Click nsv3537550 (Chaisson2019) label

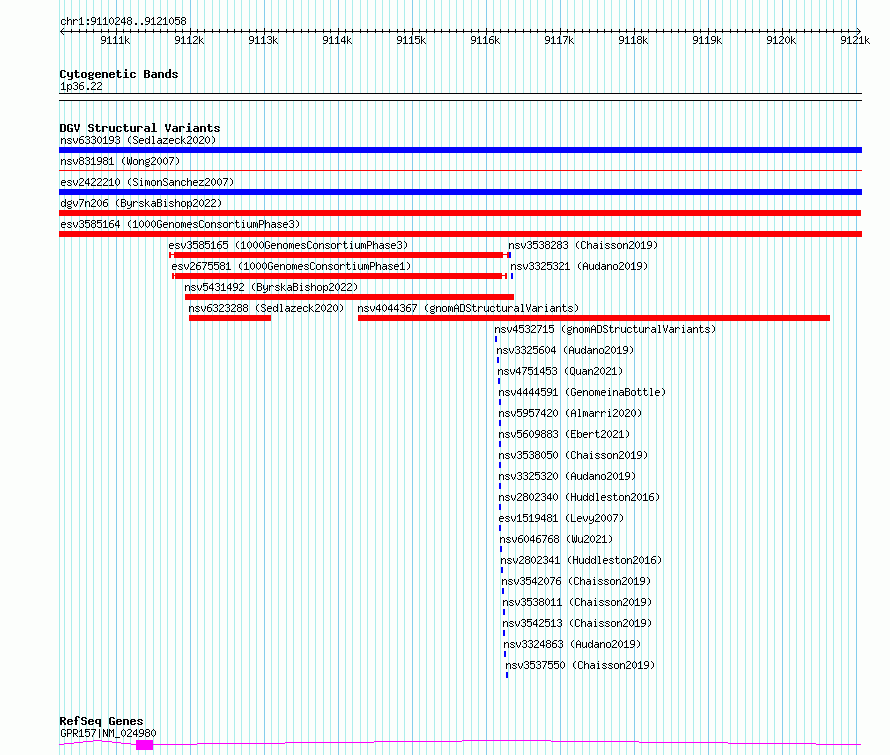580,665
